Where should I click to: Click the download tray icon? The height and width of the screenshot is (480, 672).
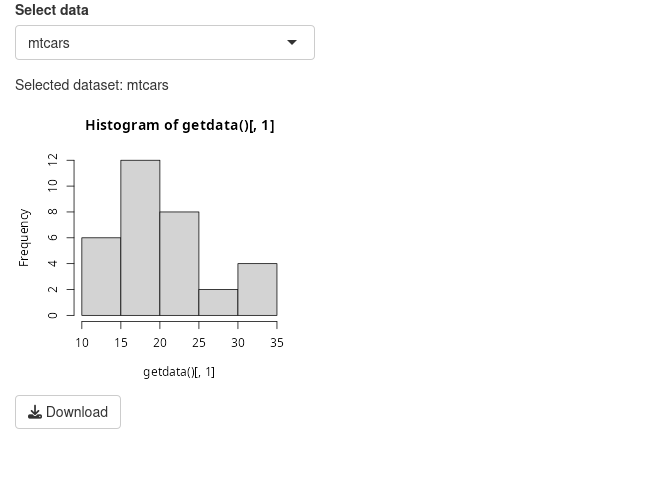[35, 412]
